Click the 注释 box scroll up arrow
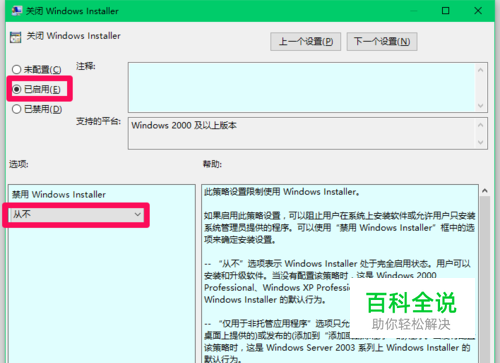Image resolution: width=500 pixels, height=363 pixels. point(480,70)
